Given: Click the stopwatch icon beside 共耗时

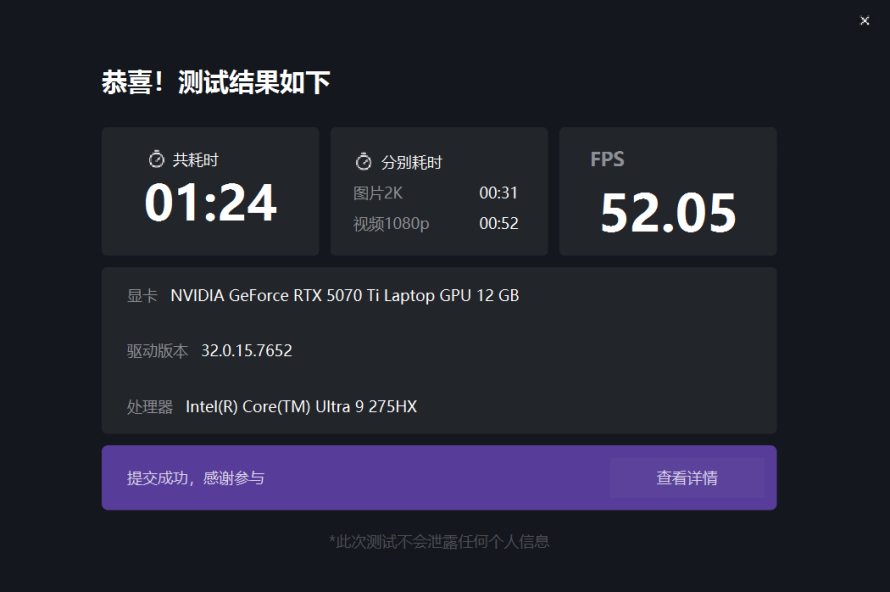Looking at the screenshot, I should click(156, 159).
